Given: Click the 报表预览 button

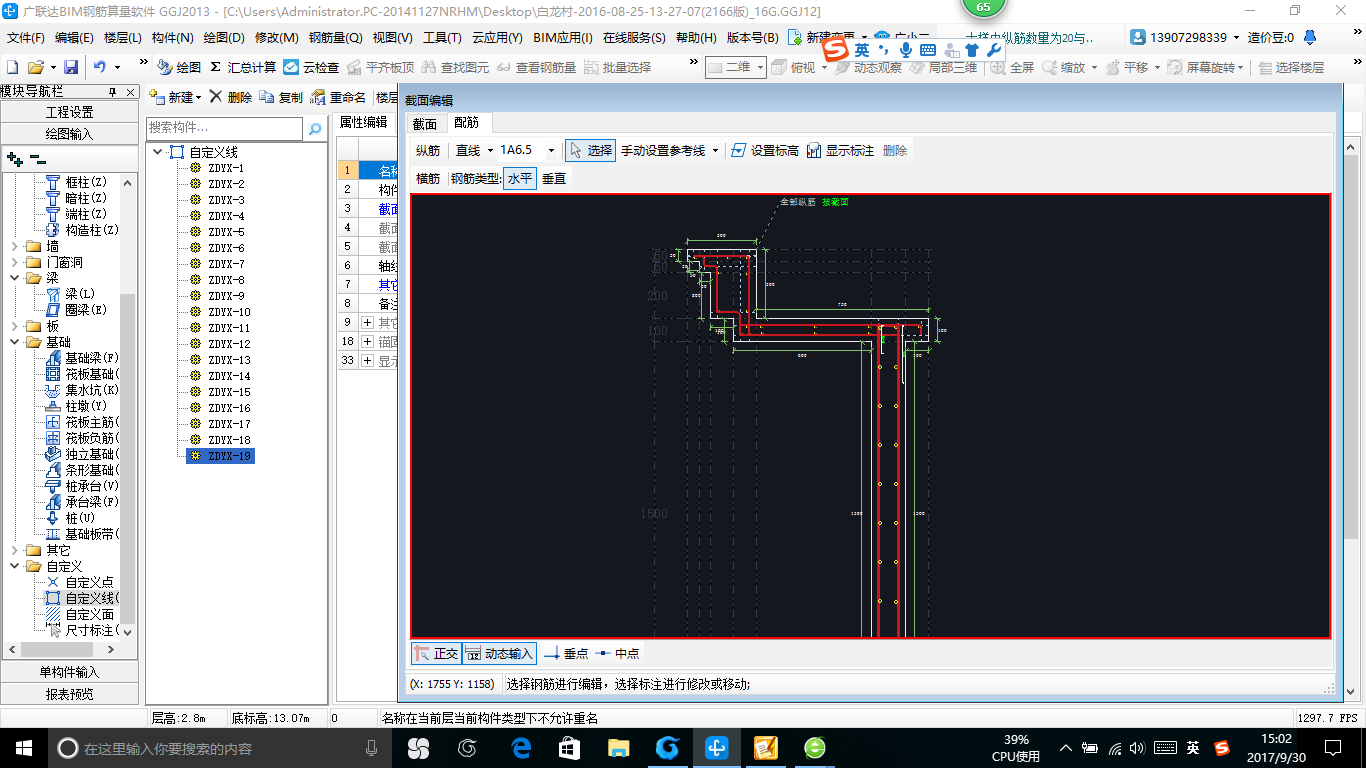Looking at the screenshot, I should 69,694.
